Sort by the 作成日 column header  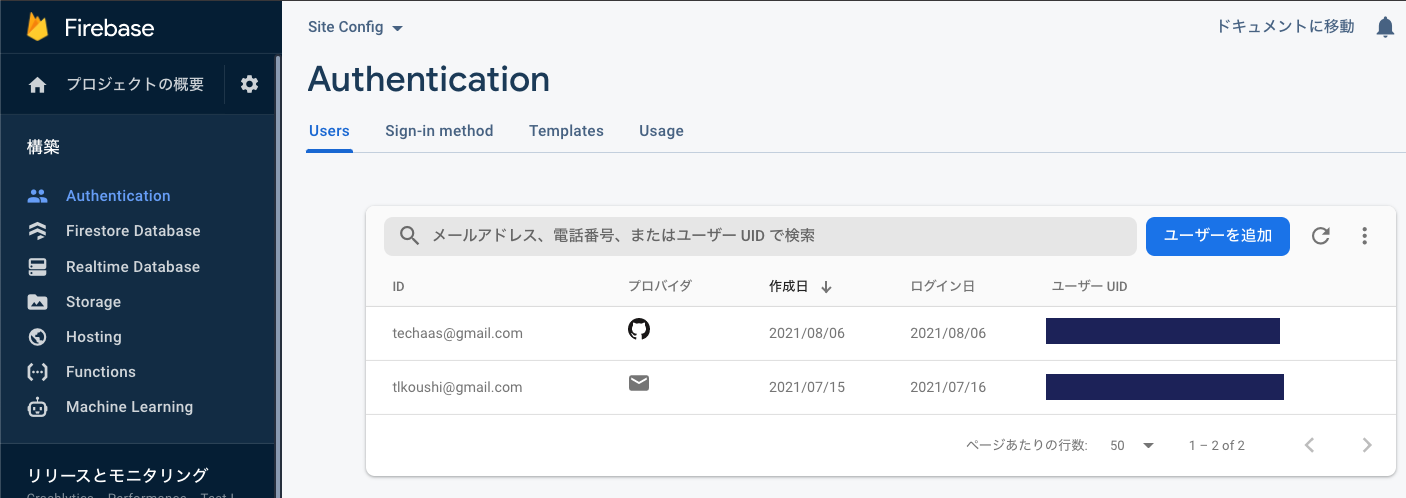coord(788,287)
